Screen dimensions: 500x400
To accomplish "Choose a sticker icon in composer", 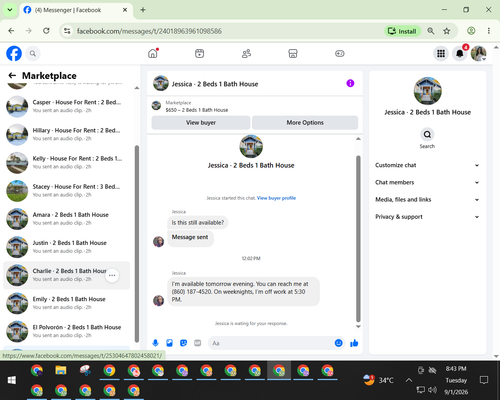I will pyautogui.click(x=184, y=343).
